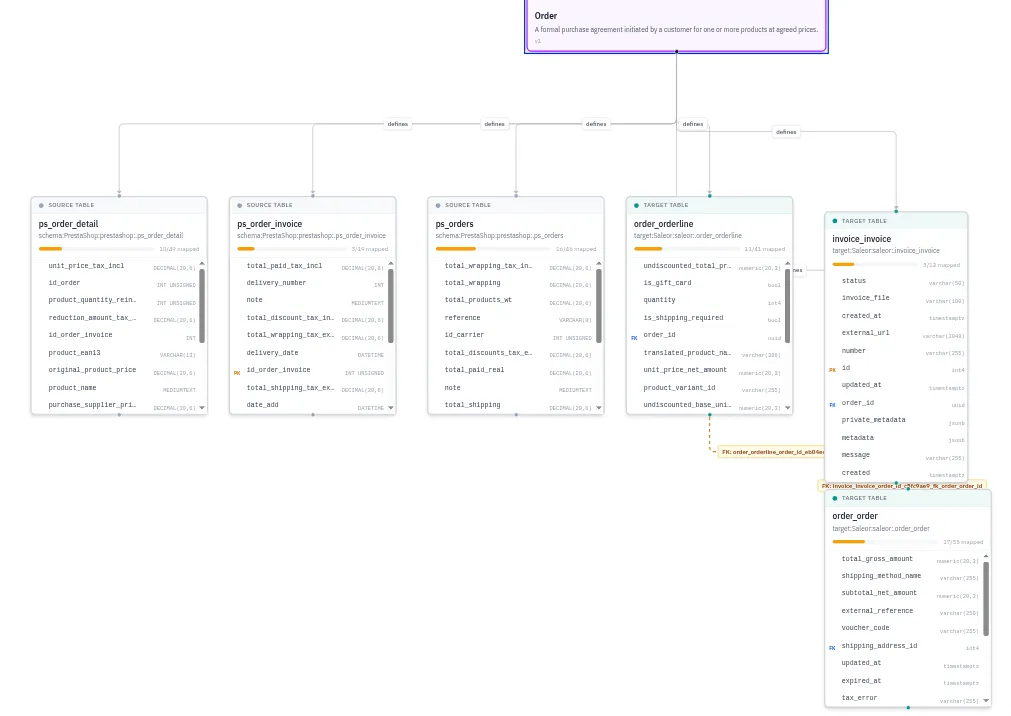Click the FK icon beside shipping_address_id in order_order

tap(832, 648)
